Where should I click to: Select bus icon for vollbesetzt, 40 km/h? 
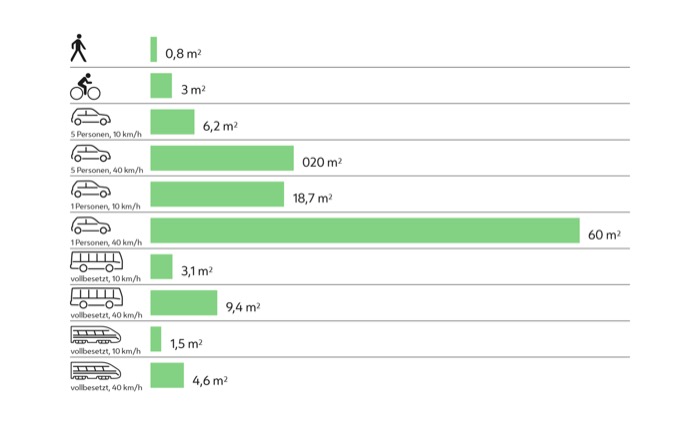[x=96, y=298]
